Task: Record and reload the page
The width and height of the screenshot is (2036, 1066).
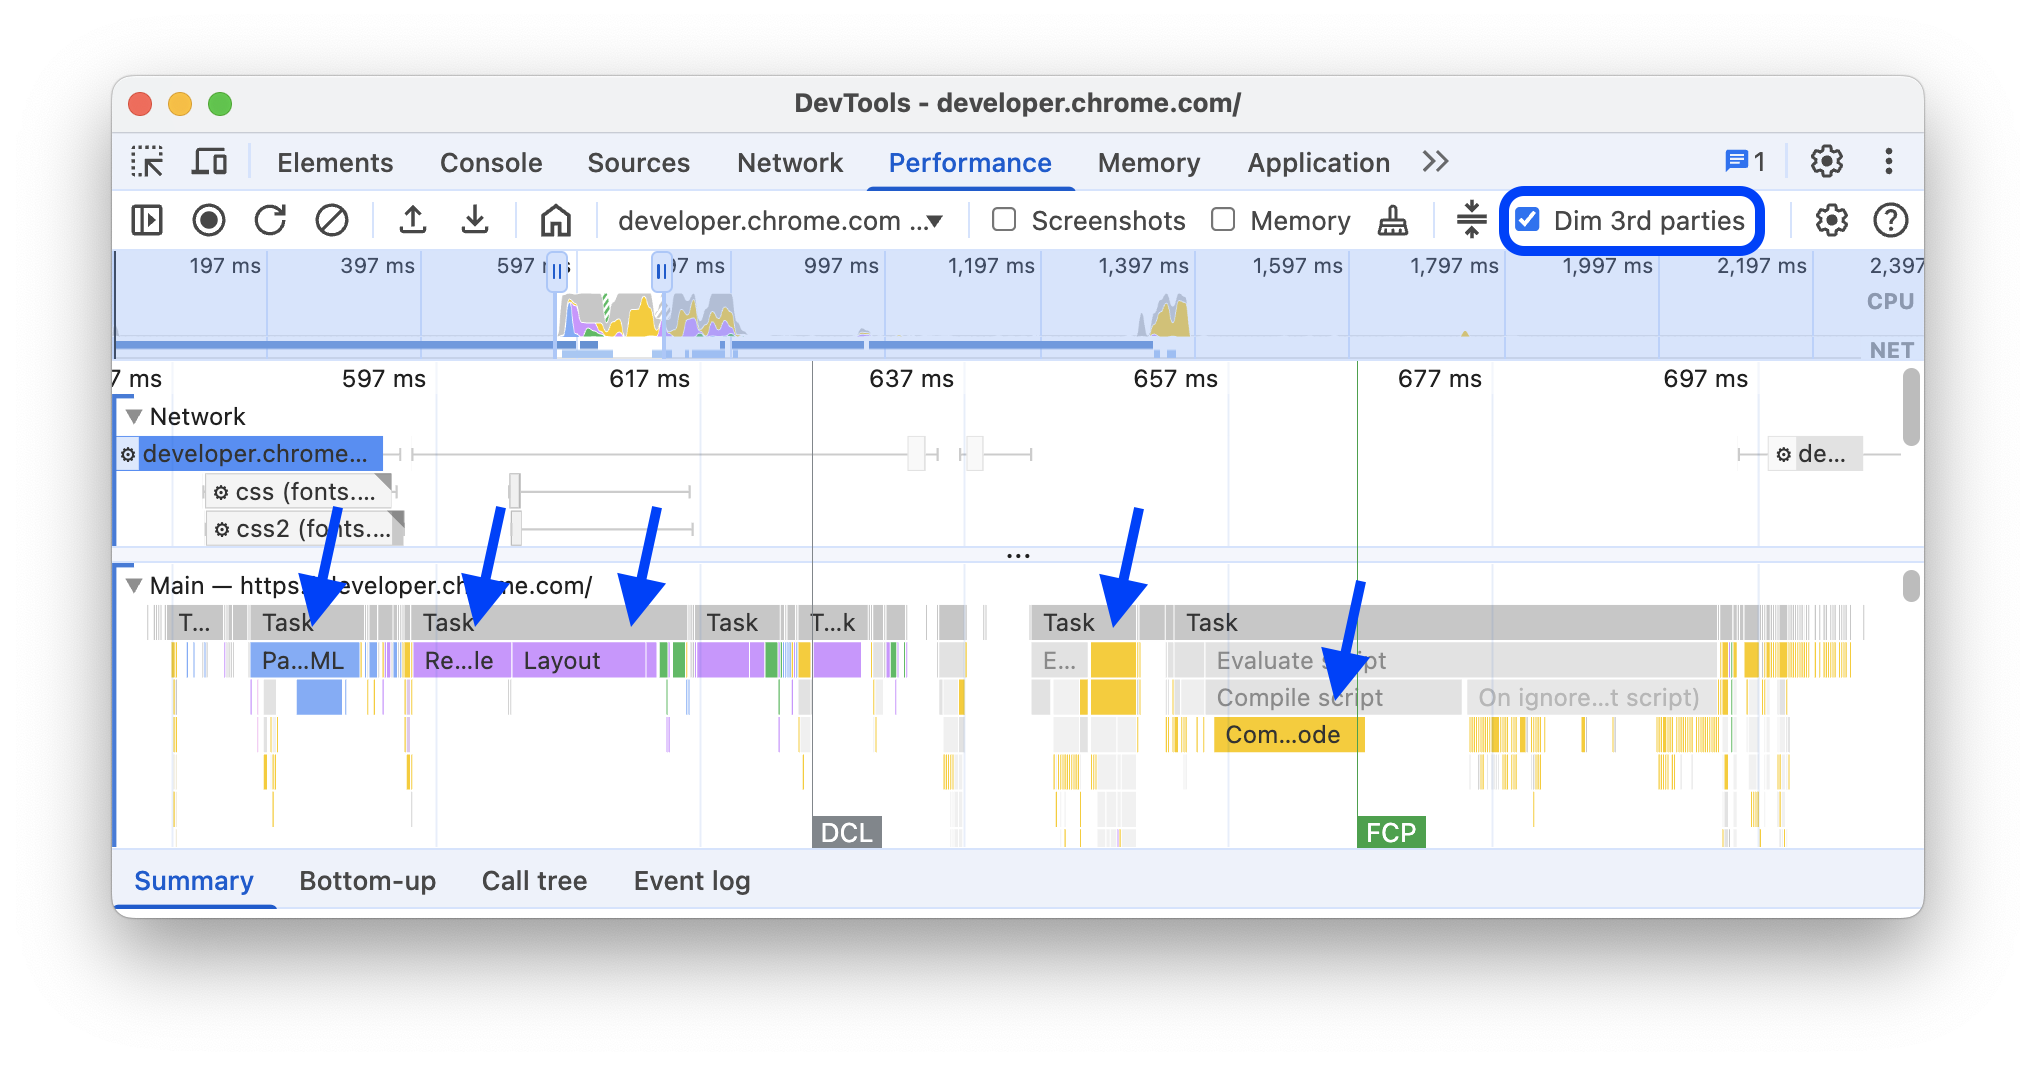Action: pos(270,220)
